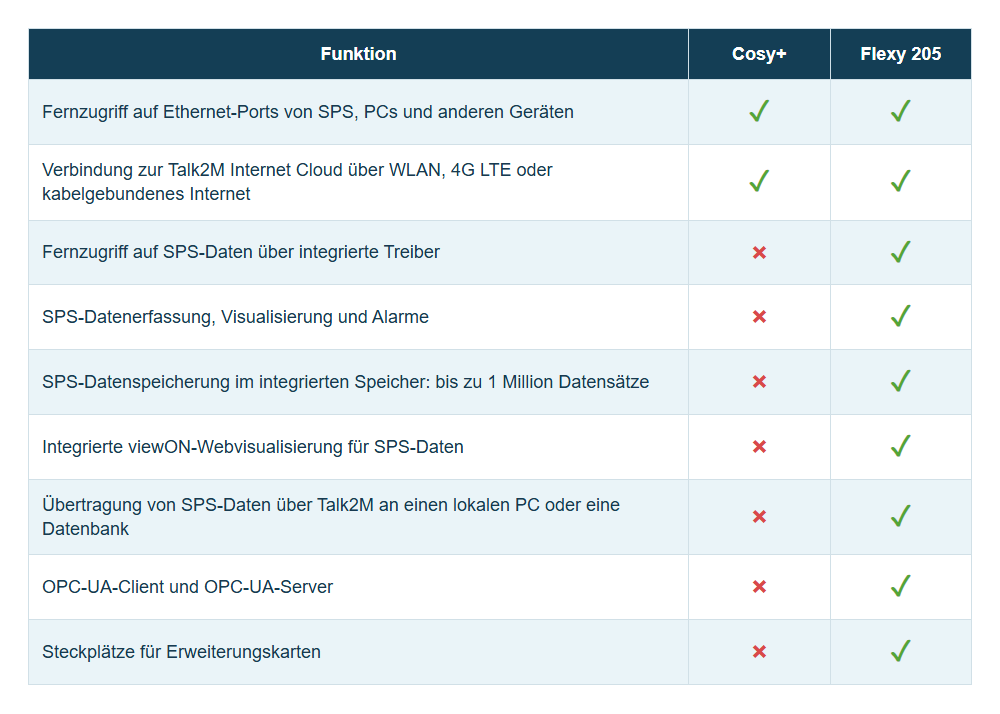Click the Funktion column header
This screenshot has height=714, width=1000.
pos(358,54)
